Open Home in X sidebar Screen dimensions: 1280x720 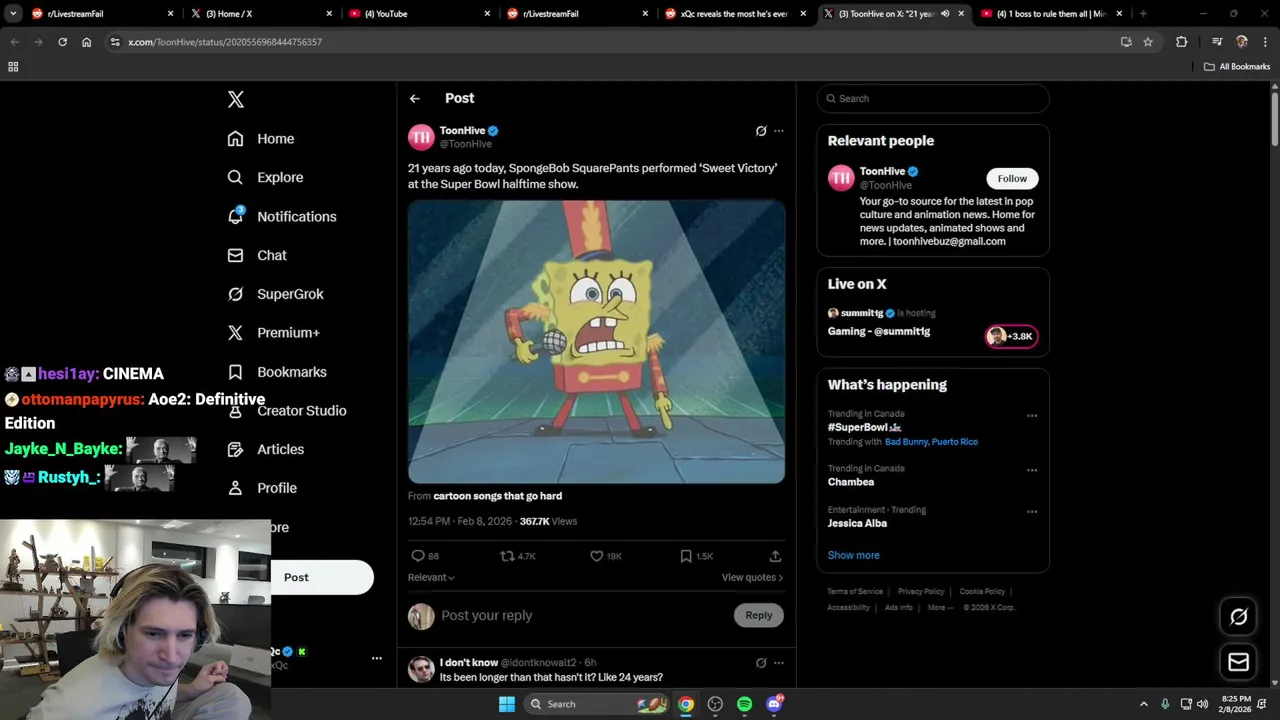click(260, 139)
